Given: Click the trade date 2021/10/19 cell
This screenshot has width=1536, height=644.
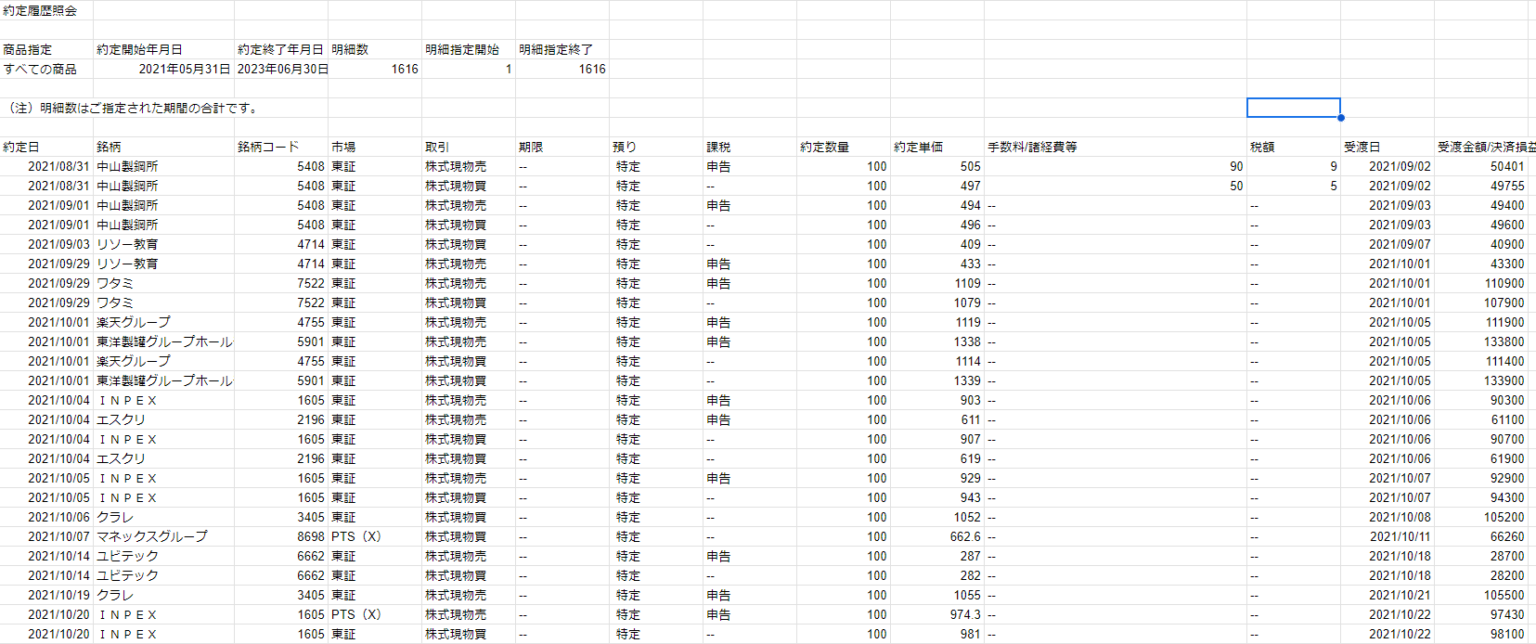Looking at the screenshot, I should coord(46,595).
